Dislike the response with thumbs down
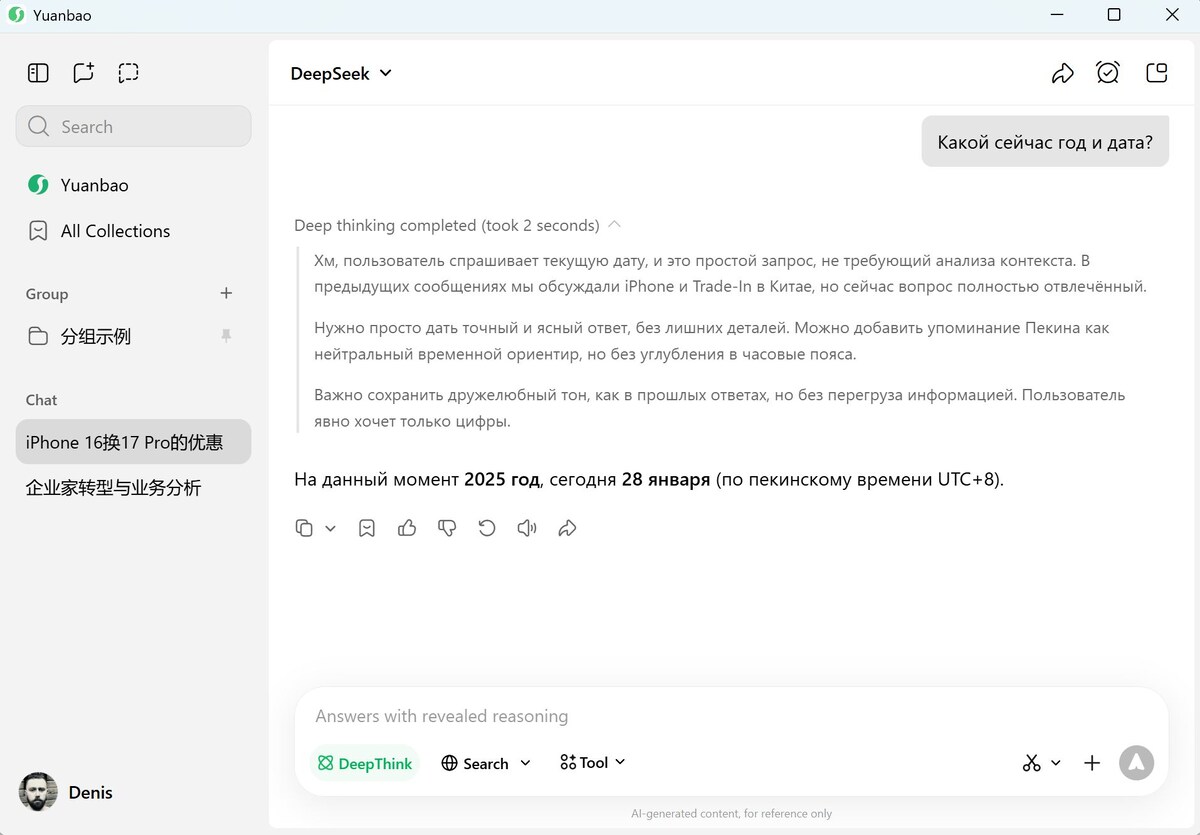Screen dimensions: 1200x835 [x=447, y=528]
